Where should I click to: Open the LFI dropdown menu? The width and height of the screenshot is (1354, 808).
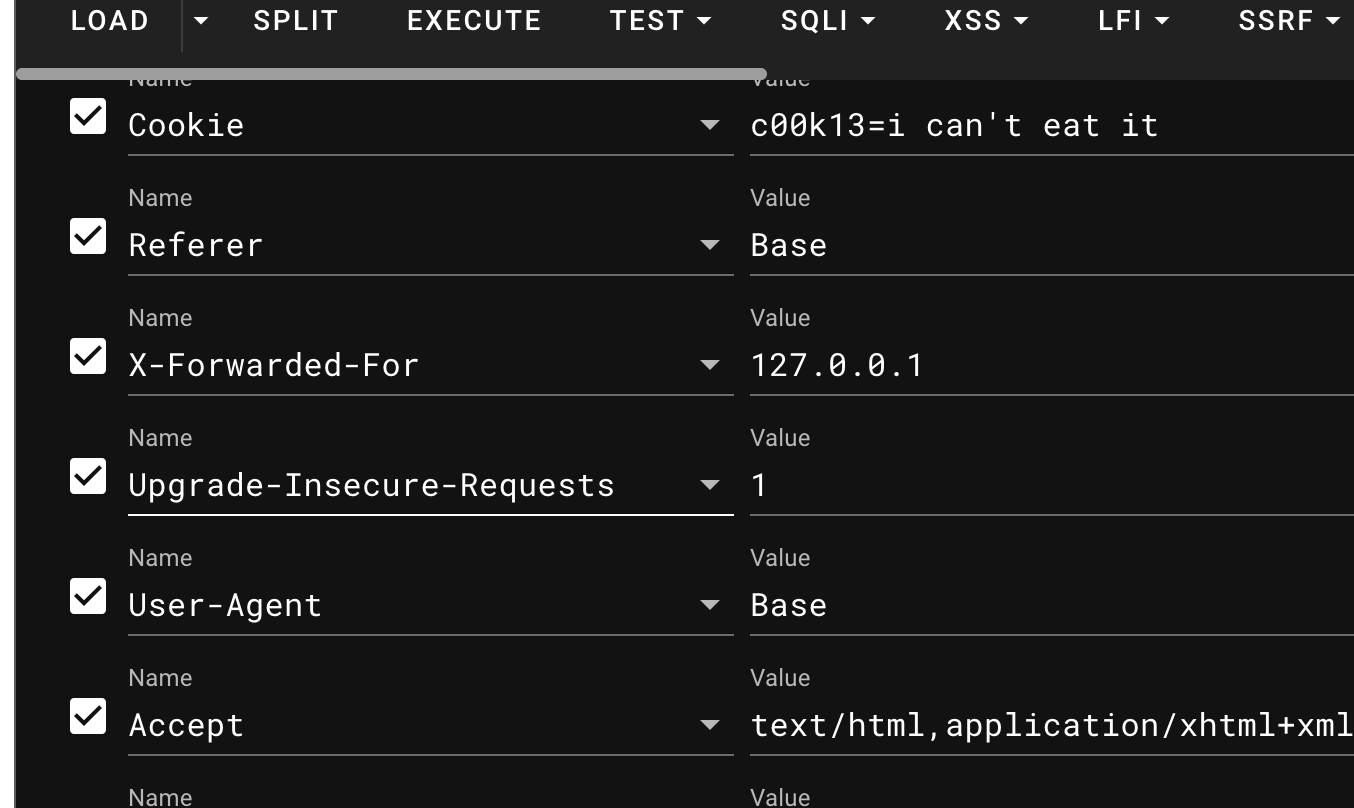[1133, 21]
